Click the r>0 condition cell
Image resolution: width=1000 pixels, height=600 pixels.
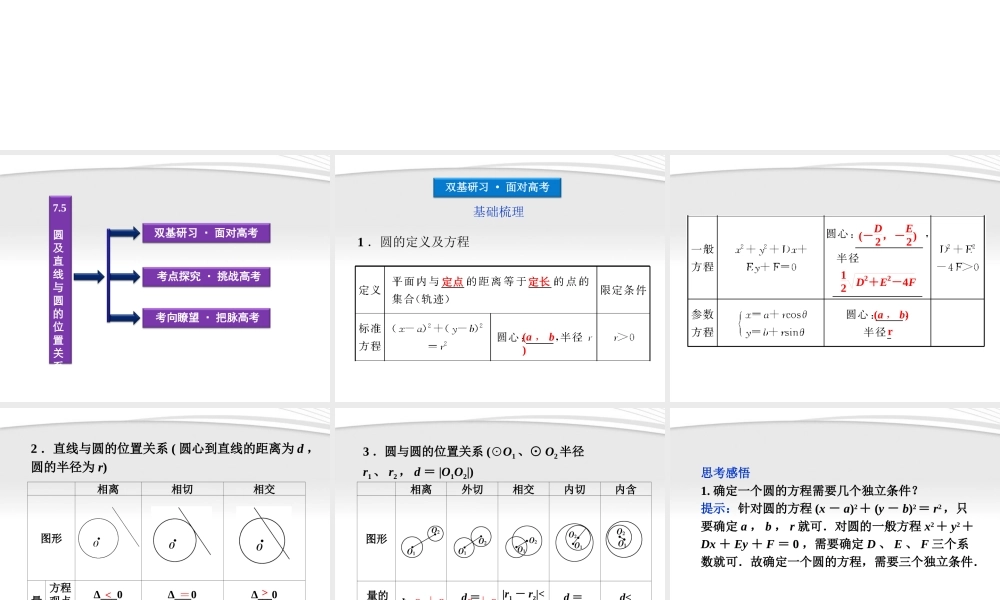[623, 337]
